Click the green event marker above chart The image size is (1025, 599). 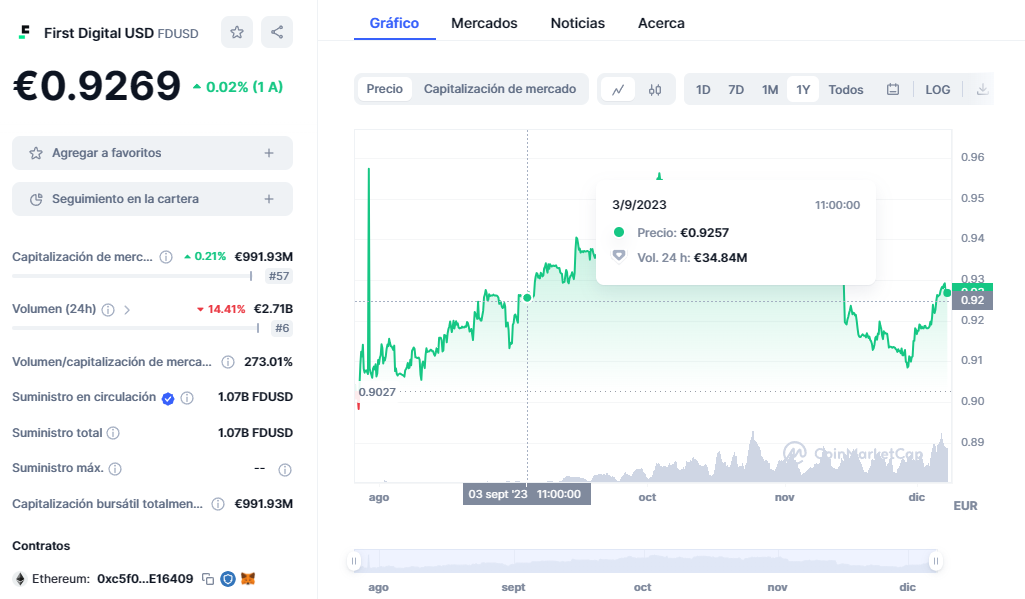[659, 176]
